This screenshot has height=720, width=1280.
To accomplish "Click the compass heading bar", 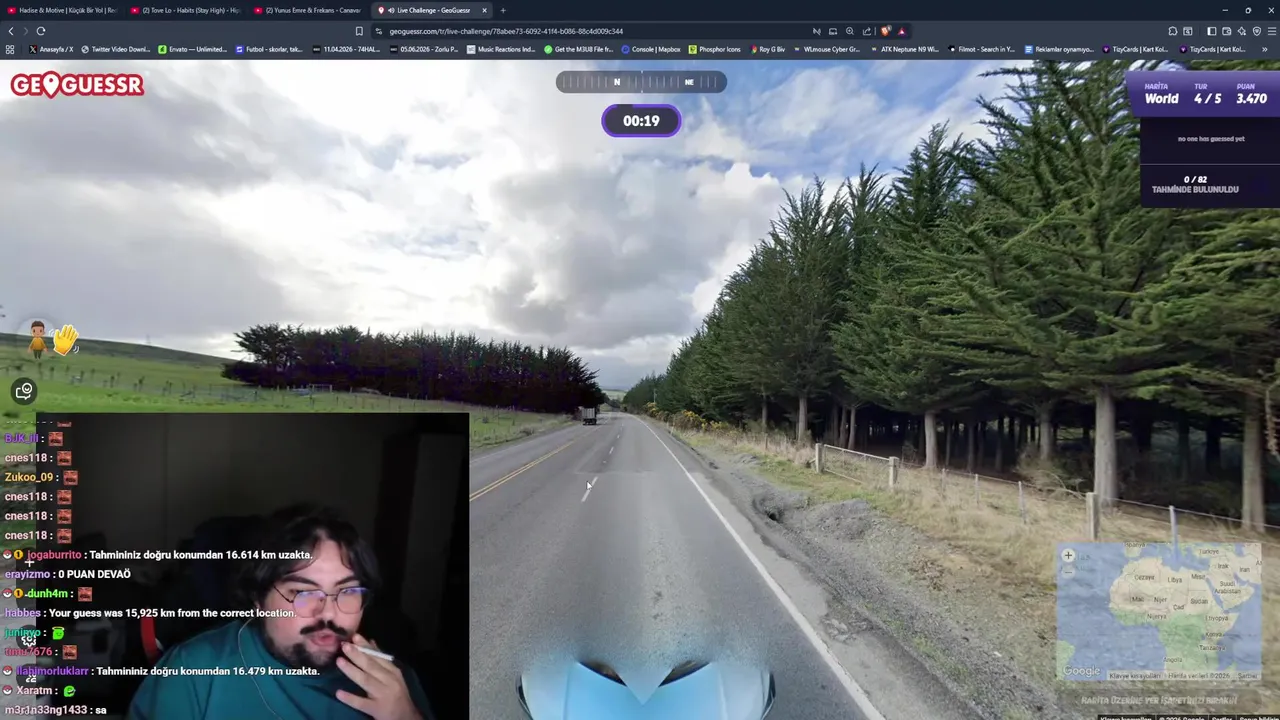I will [641, 82].
